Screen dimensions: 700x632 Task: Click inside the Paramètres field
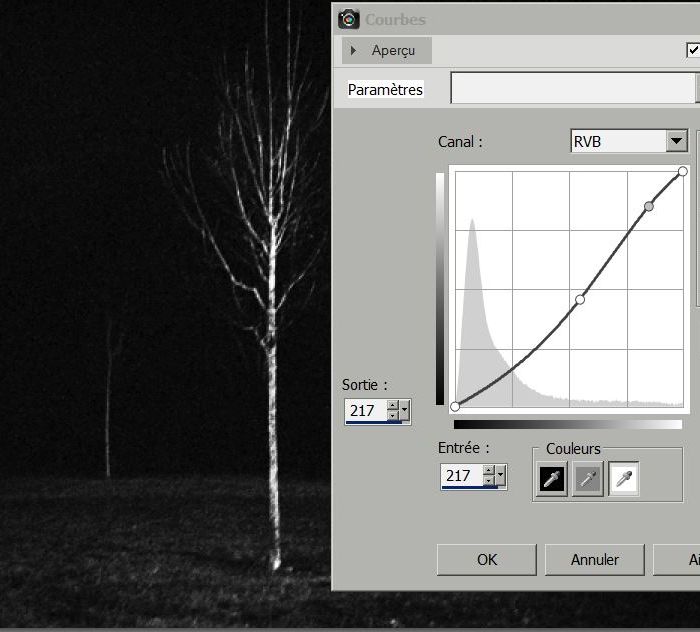pyautogui.click(x=572, y=89)
